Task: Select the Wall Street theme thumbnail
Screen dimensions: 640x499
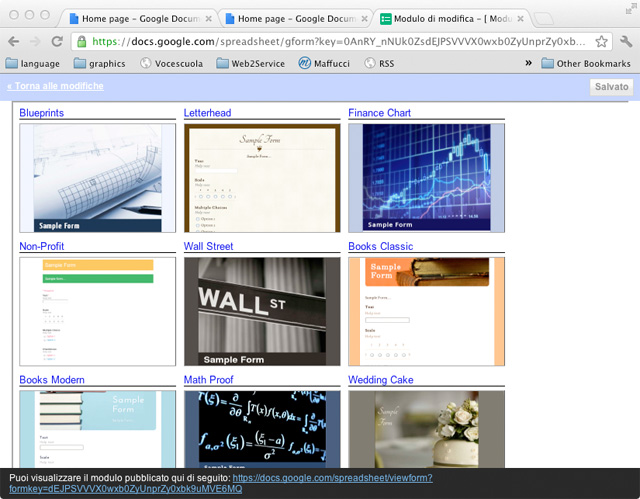Action: pos(262,311)
